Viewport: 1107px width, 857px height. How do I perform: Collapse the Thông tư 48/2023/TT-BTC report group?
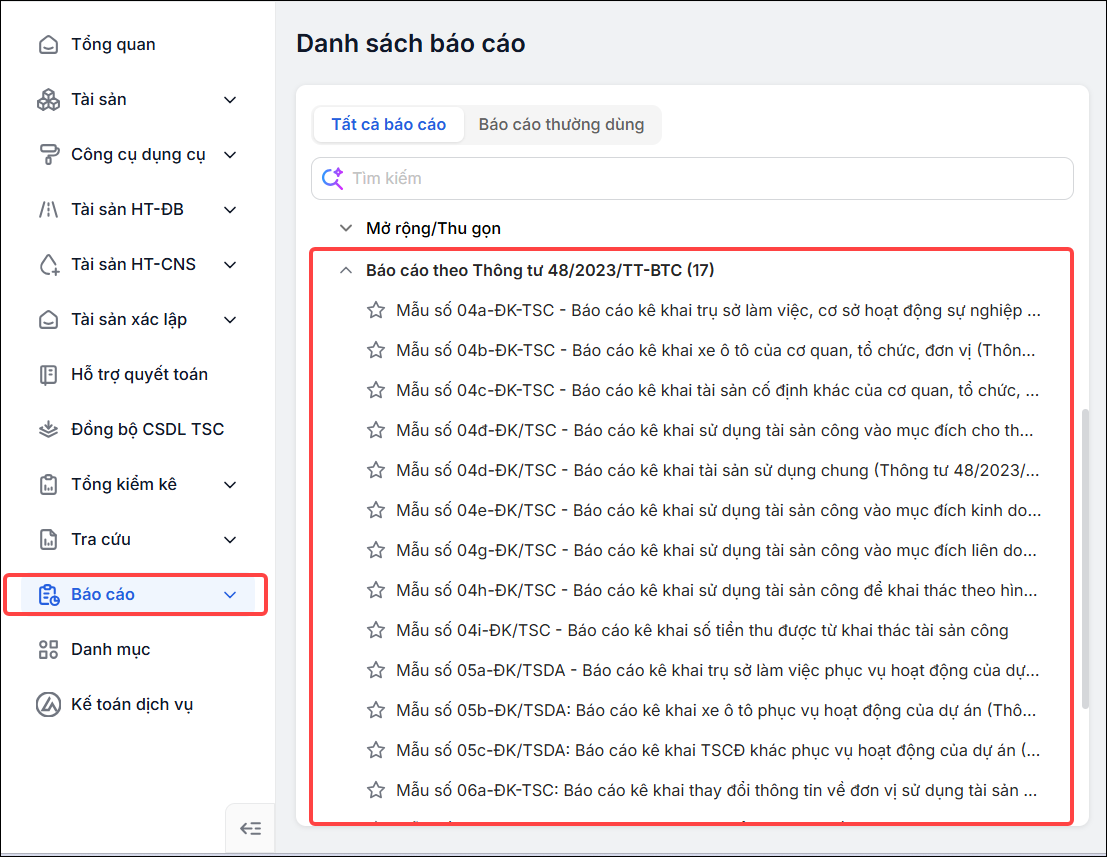pyautogui.click(x=346, y=270)
